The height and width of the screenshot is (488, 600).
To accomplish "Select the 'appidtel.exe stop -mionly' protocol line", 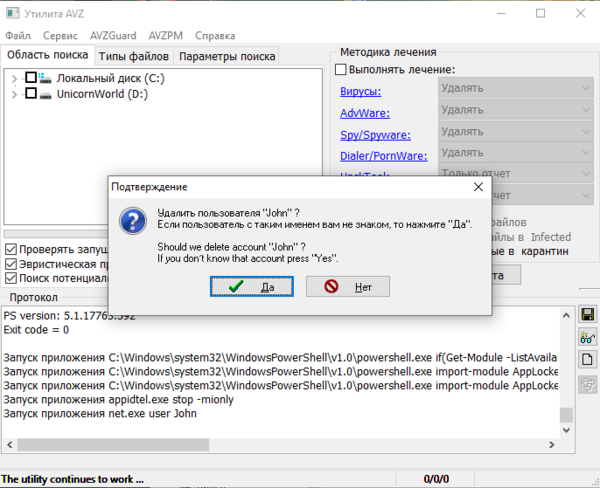I will pos(118,400).
